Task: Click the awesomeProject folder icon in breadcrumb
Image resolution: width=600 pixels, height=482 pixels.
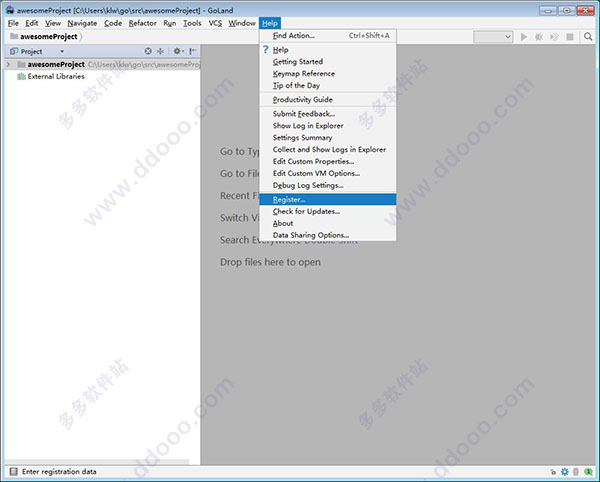Action: click(x=14, y=36)
